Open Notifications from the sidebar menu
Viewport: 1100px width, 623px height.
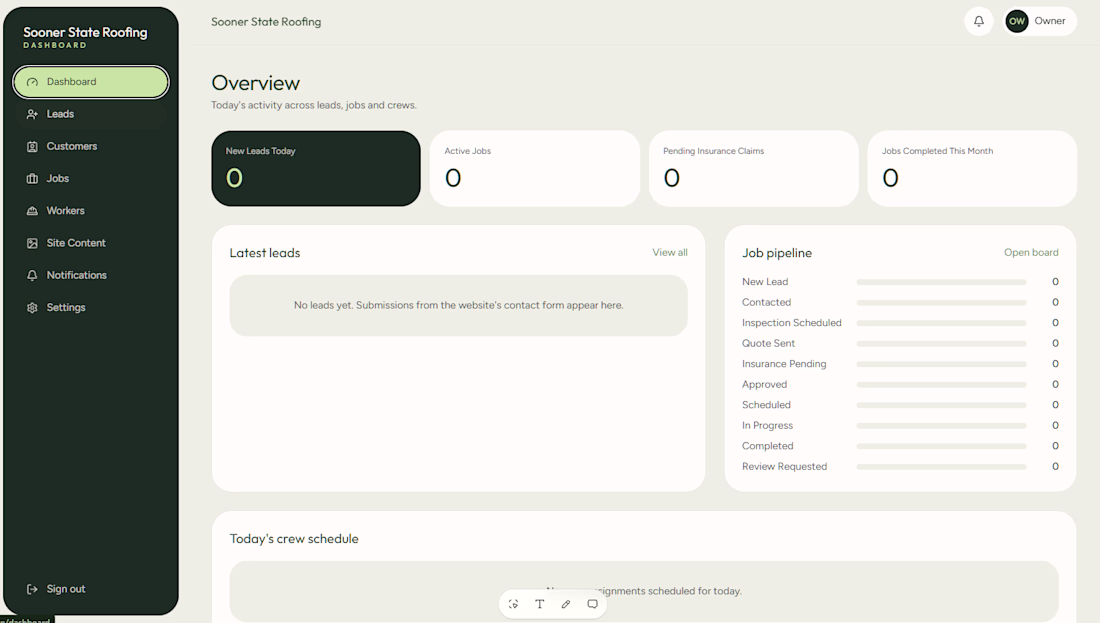[x=91, y=275]
